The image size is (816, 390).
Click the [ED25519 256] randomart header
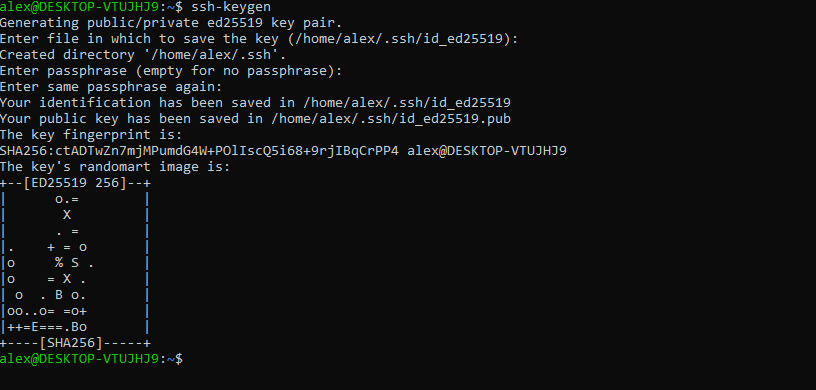[75, 183]
